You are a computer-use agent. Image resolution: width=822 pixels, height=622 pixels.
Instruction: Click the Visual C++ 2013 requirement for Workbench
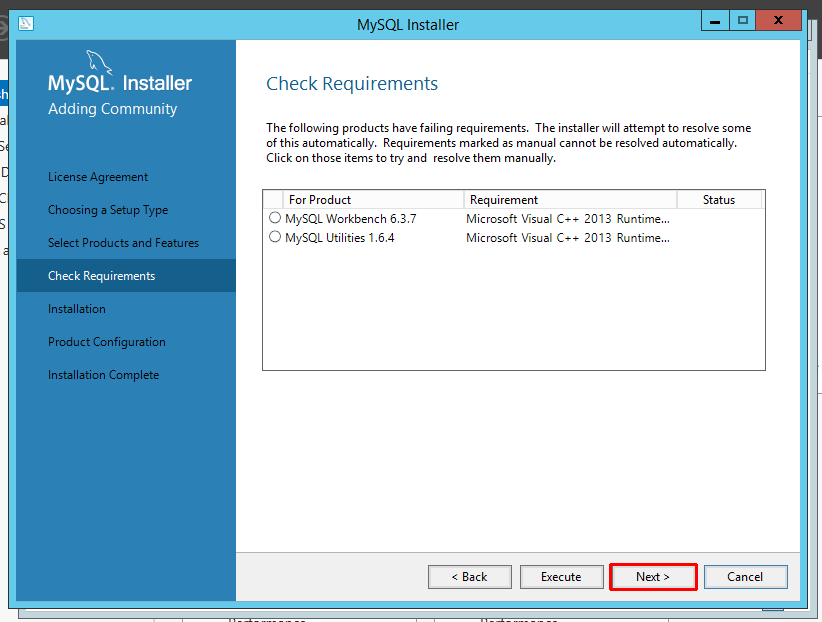[568, 219]
